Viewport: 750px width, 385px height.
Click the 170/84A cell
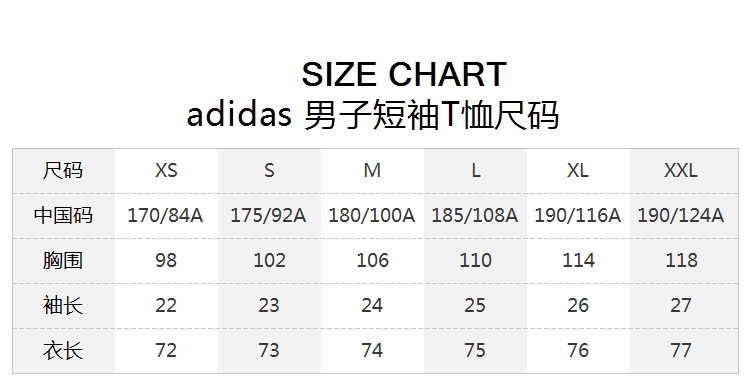[165, 215]
